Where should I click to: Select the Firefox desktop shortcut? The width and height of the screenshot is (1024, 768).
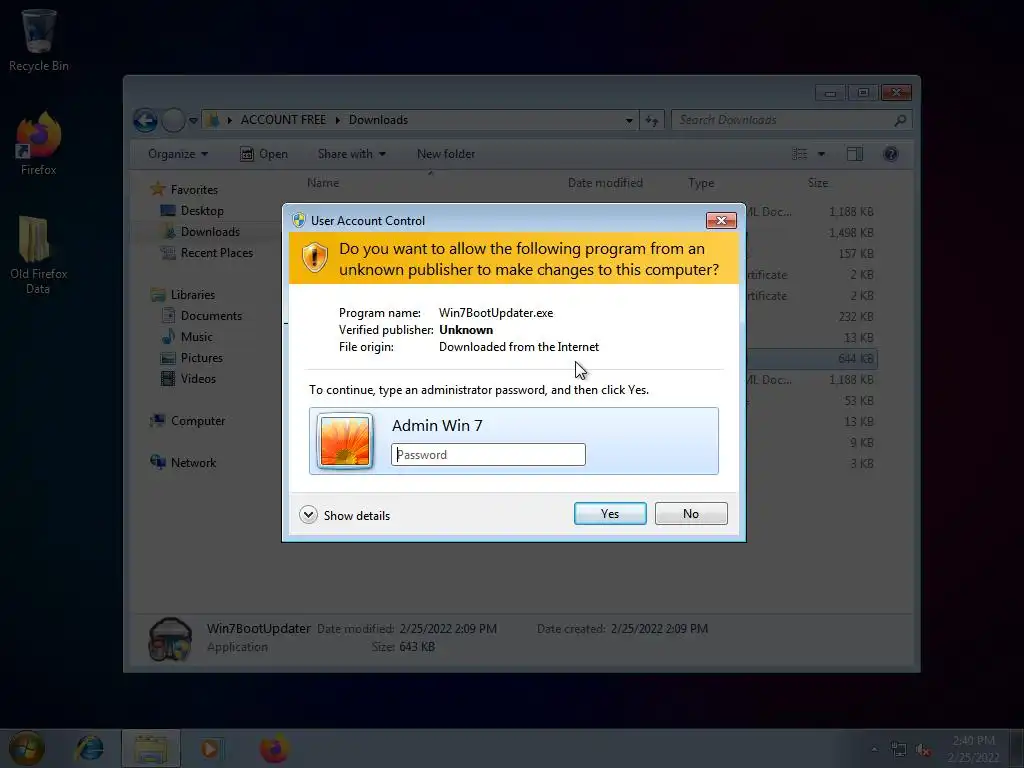[x=39, y=144]
